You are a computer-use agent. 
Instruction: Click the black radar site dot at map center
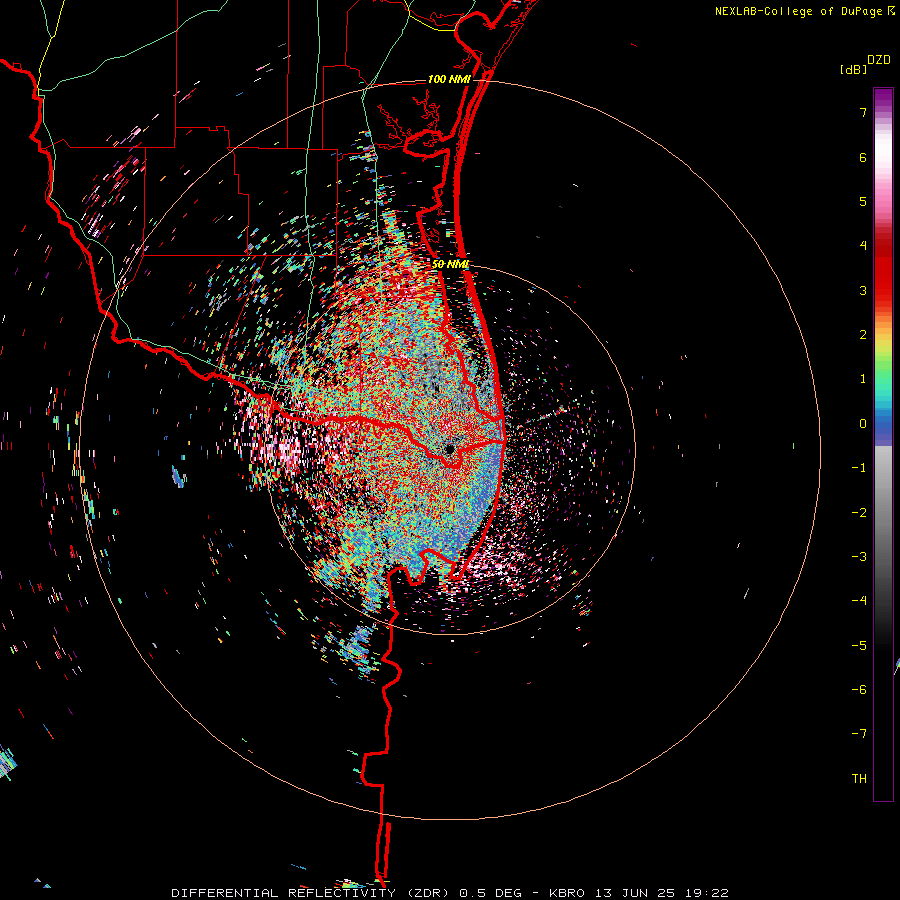[x=449, y=448]
